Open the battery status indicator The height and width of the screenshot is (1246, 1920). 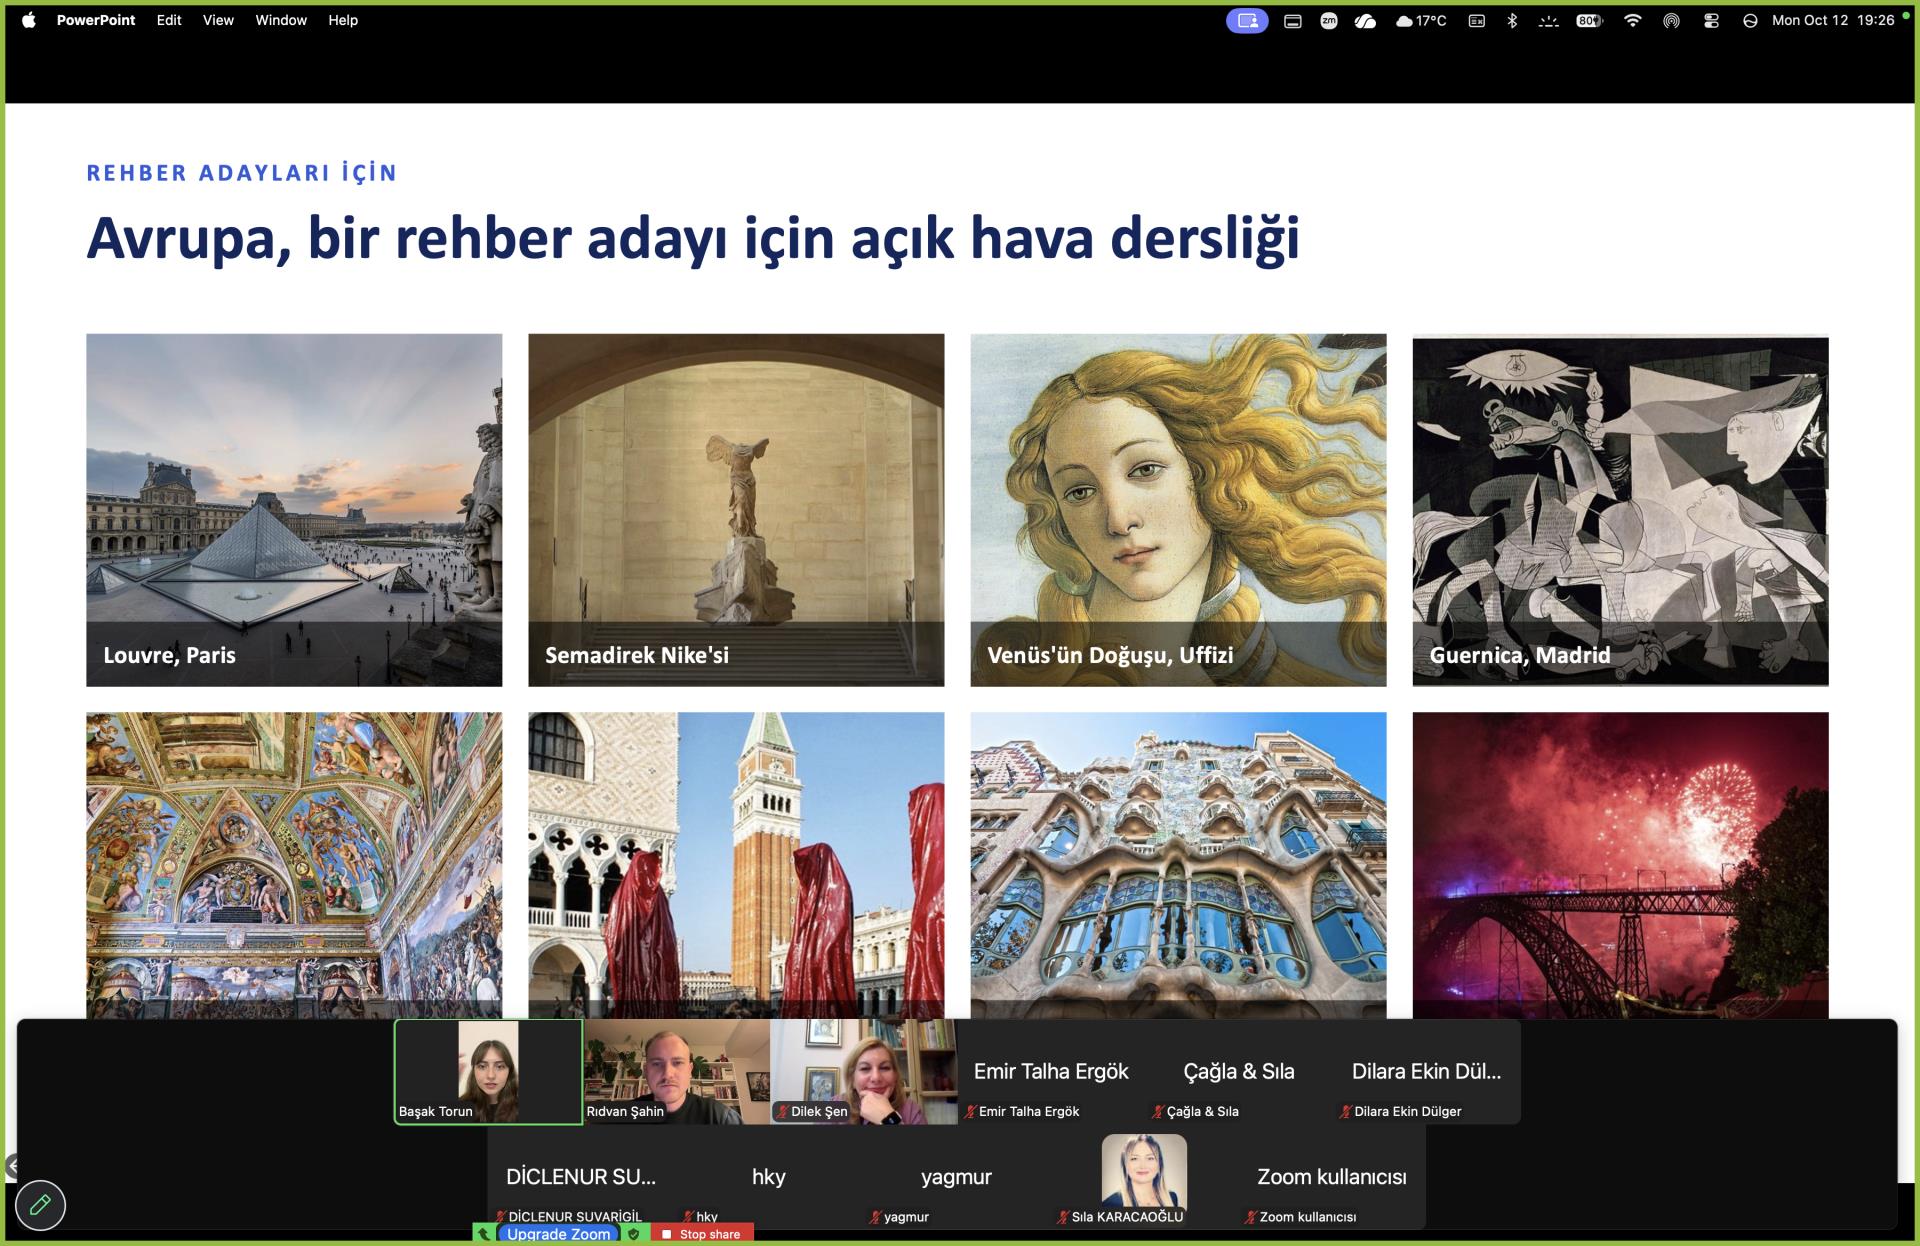click(x=1589, y=21)
